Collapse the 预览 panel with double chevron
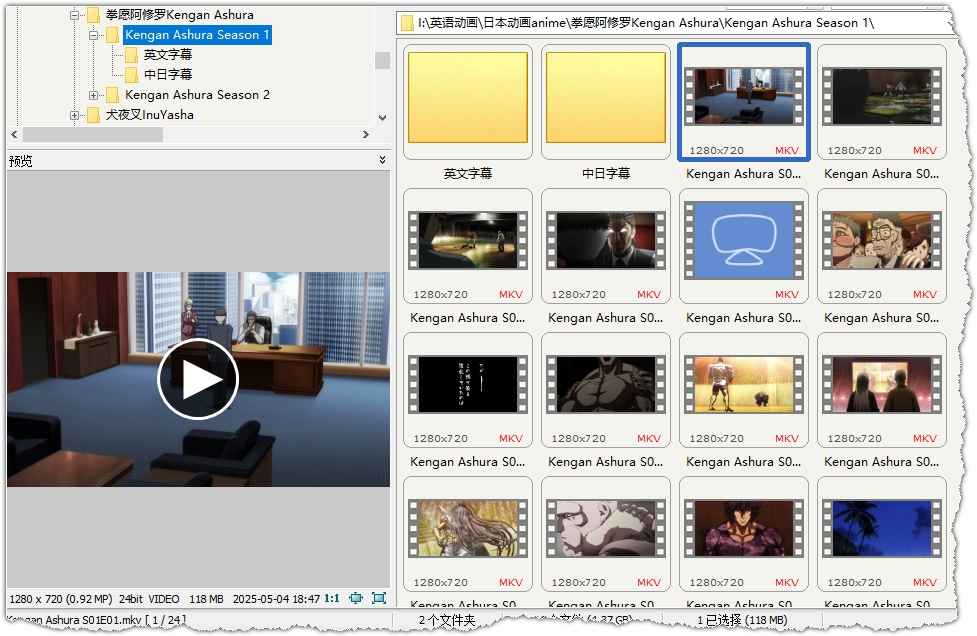The width and height of the screenshot is (977, 636). tap(382, 160)
